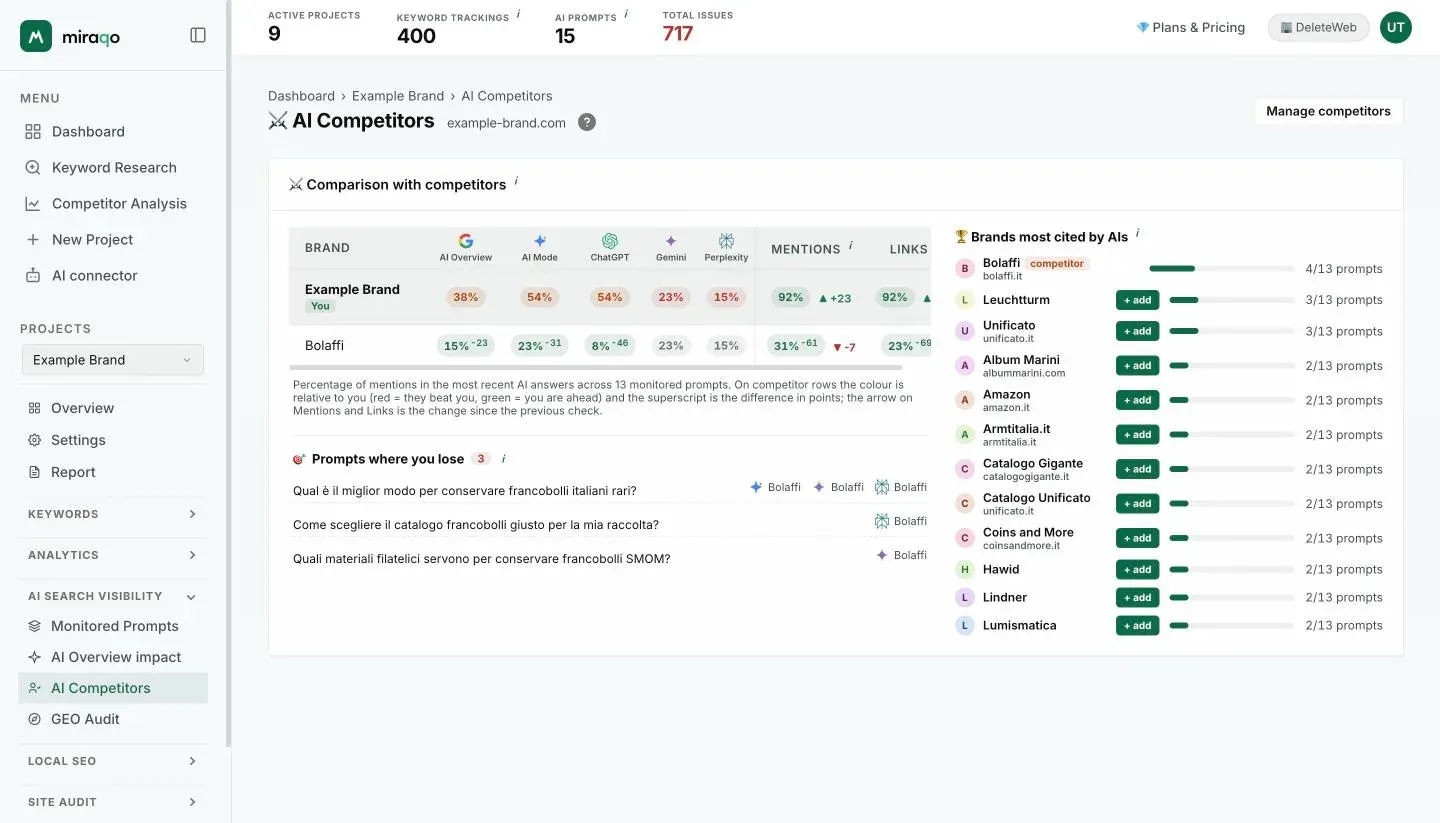The height and width of the screenshot is (823, 1440).
Task: Click the Bolaffi competitor badge
Action: (x=1057, y=264)
